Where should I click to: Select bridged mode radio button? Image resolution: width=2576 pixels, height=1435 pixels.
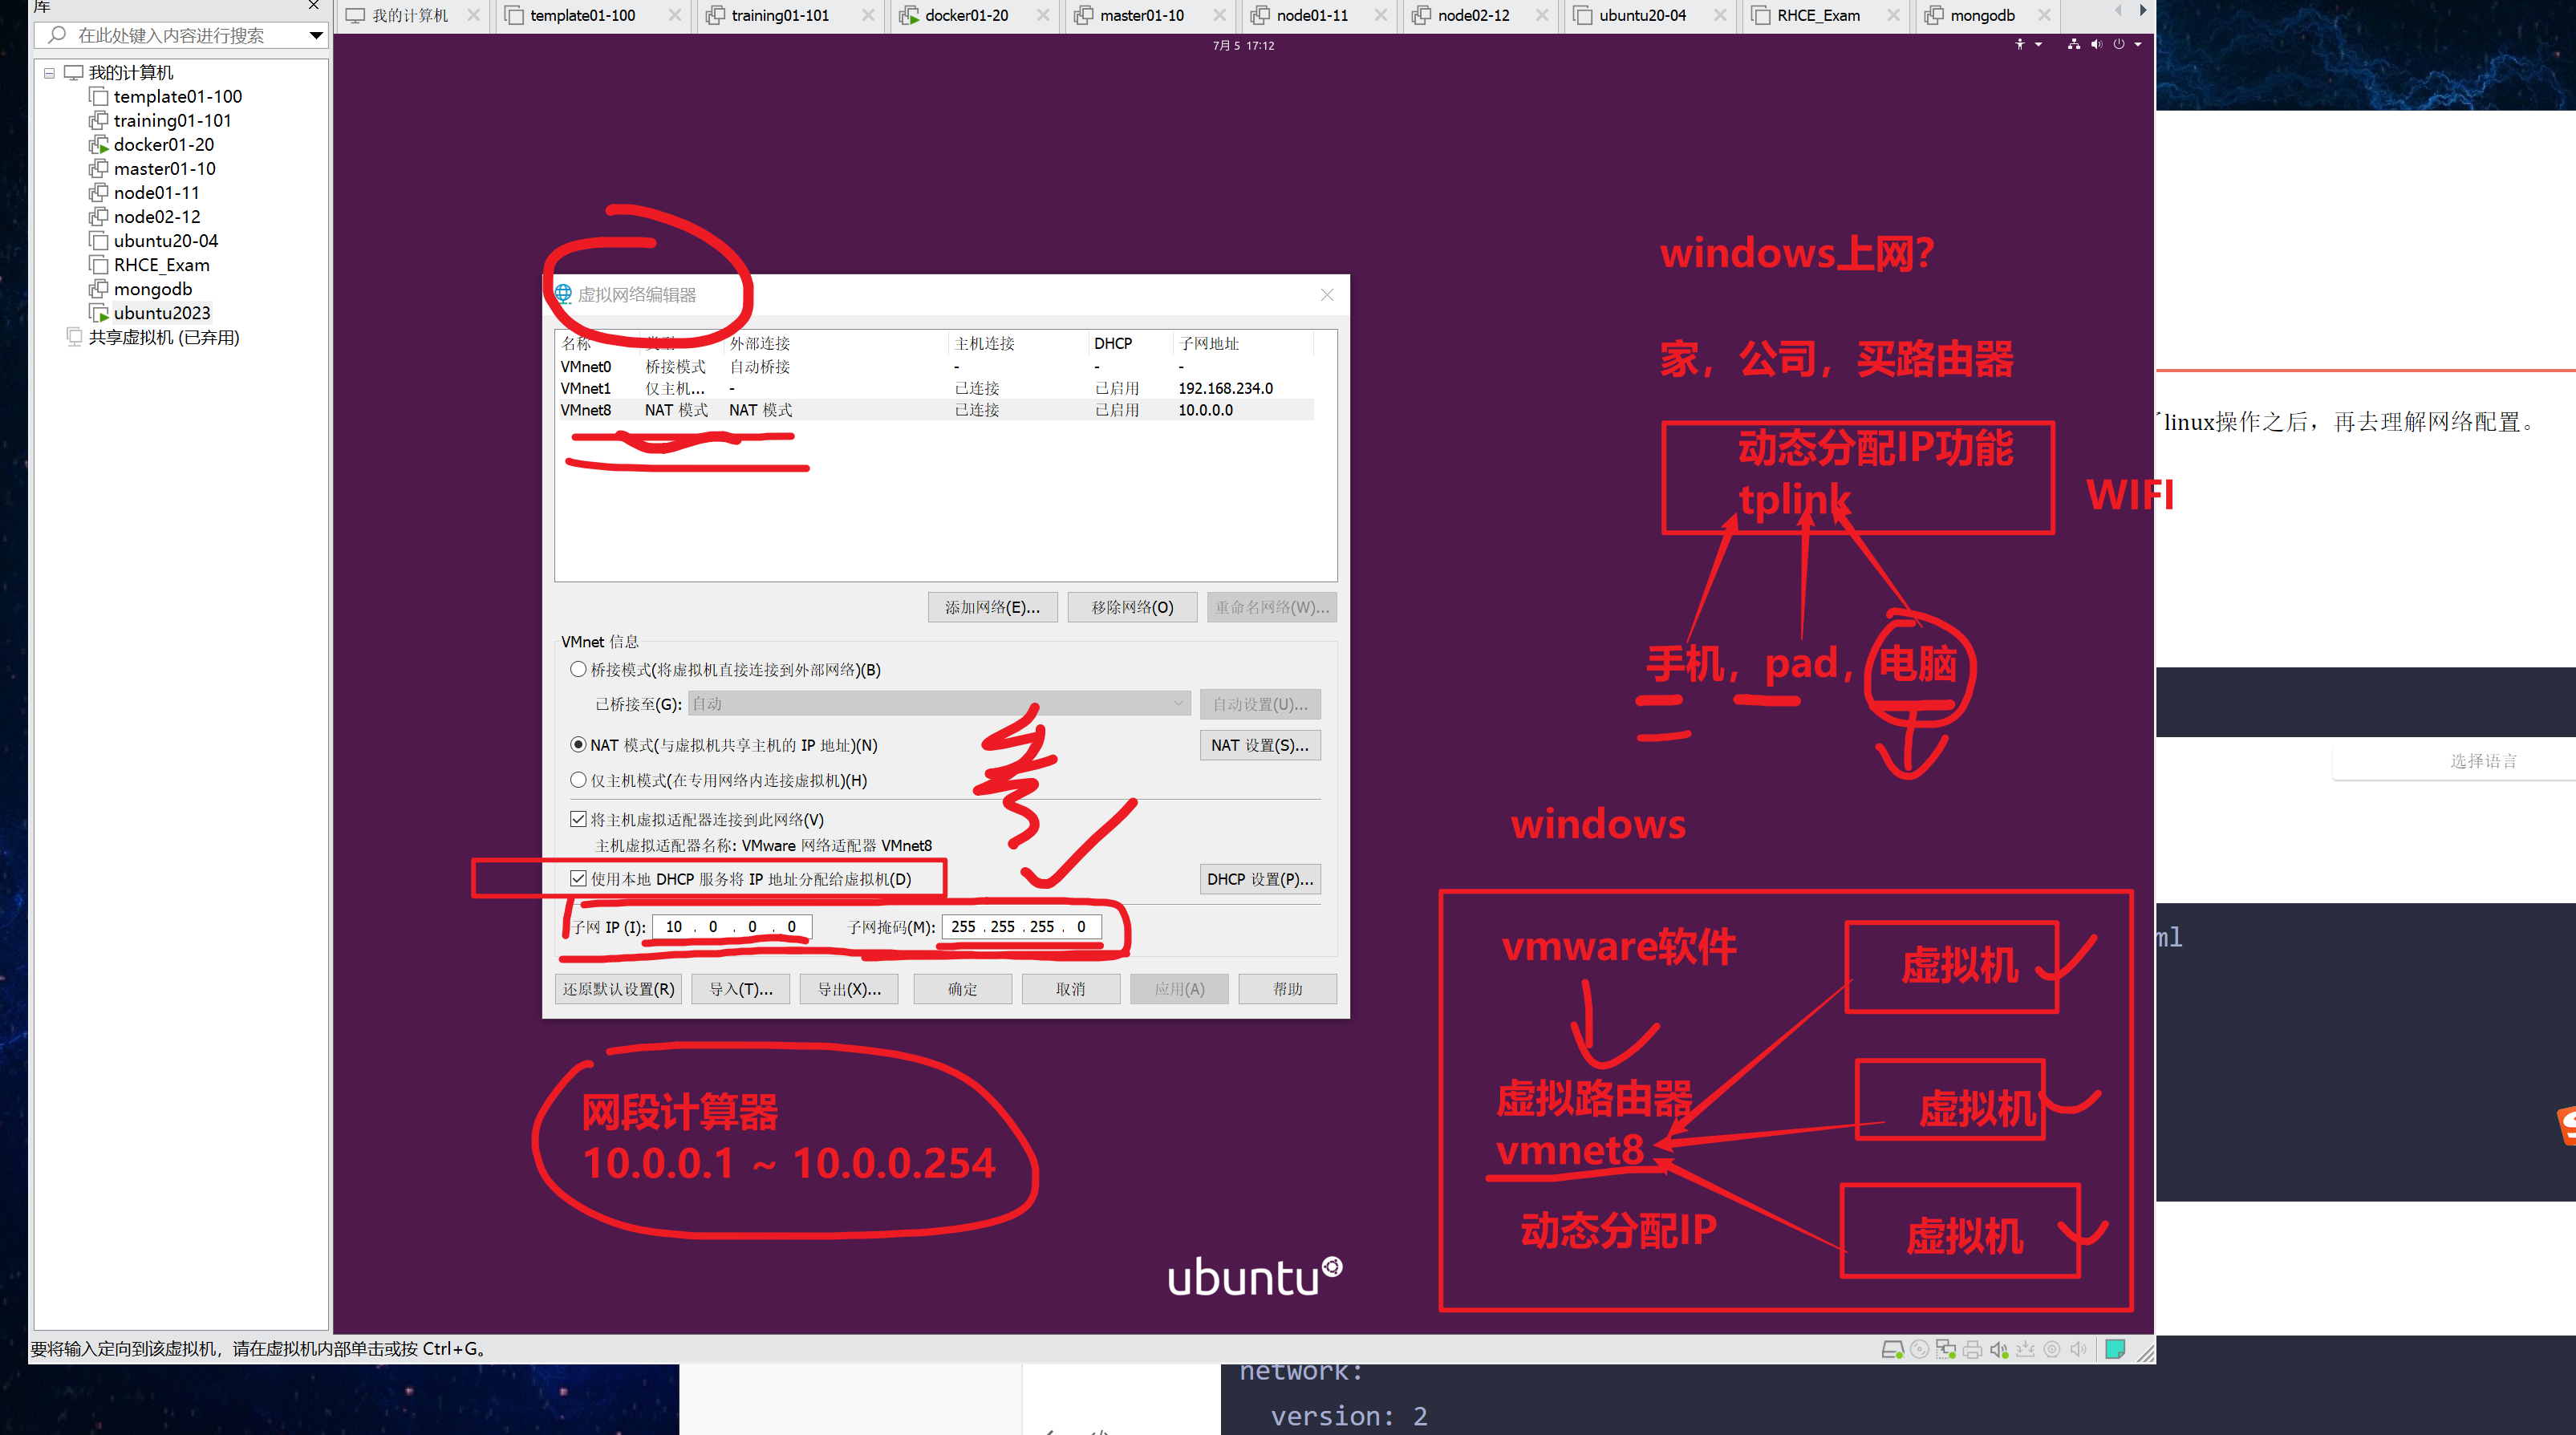(x=578, y=669)
